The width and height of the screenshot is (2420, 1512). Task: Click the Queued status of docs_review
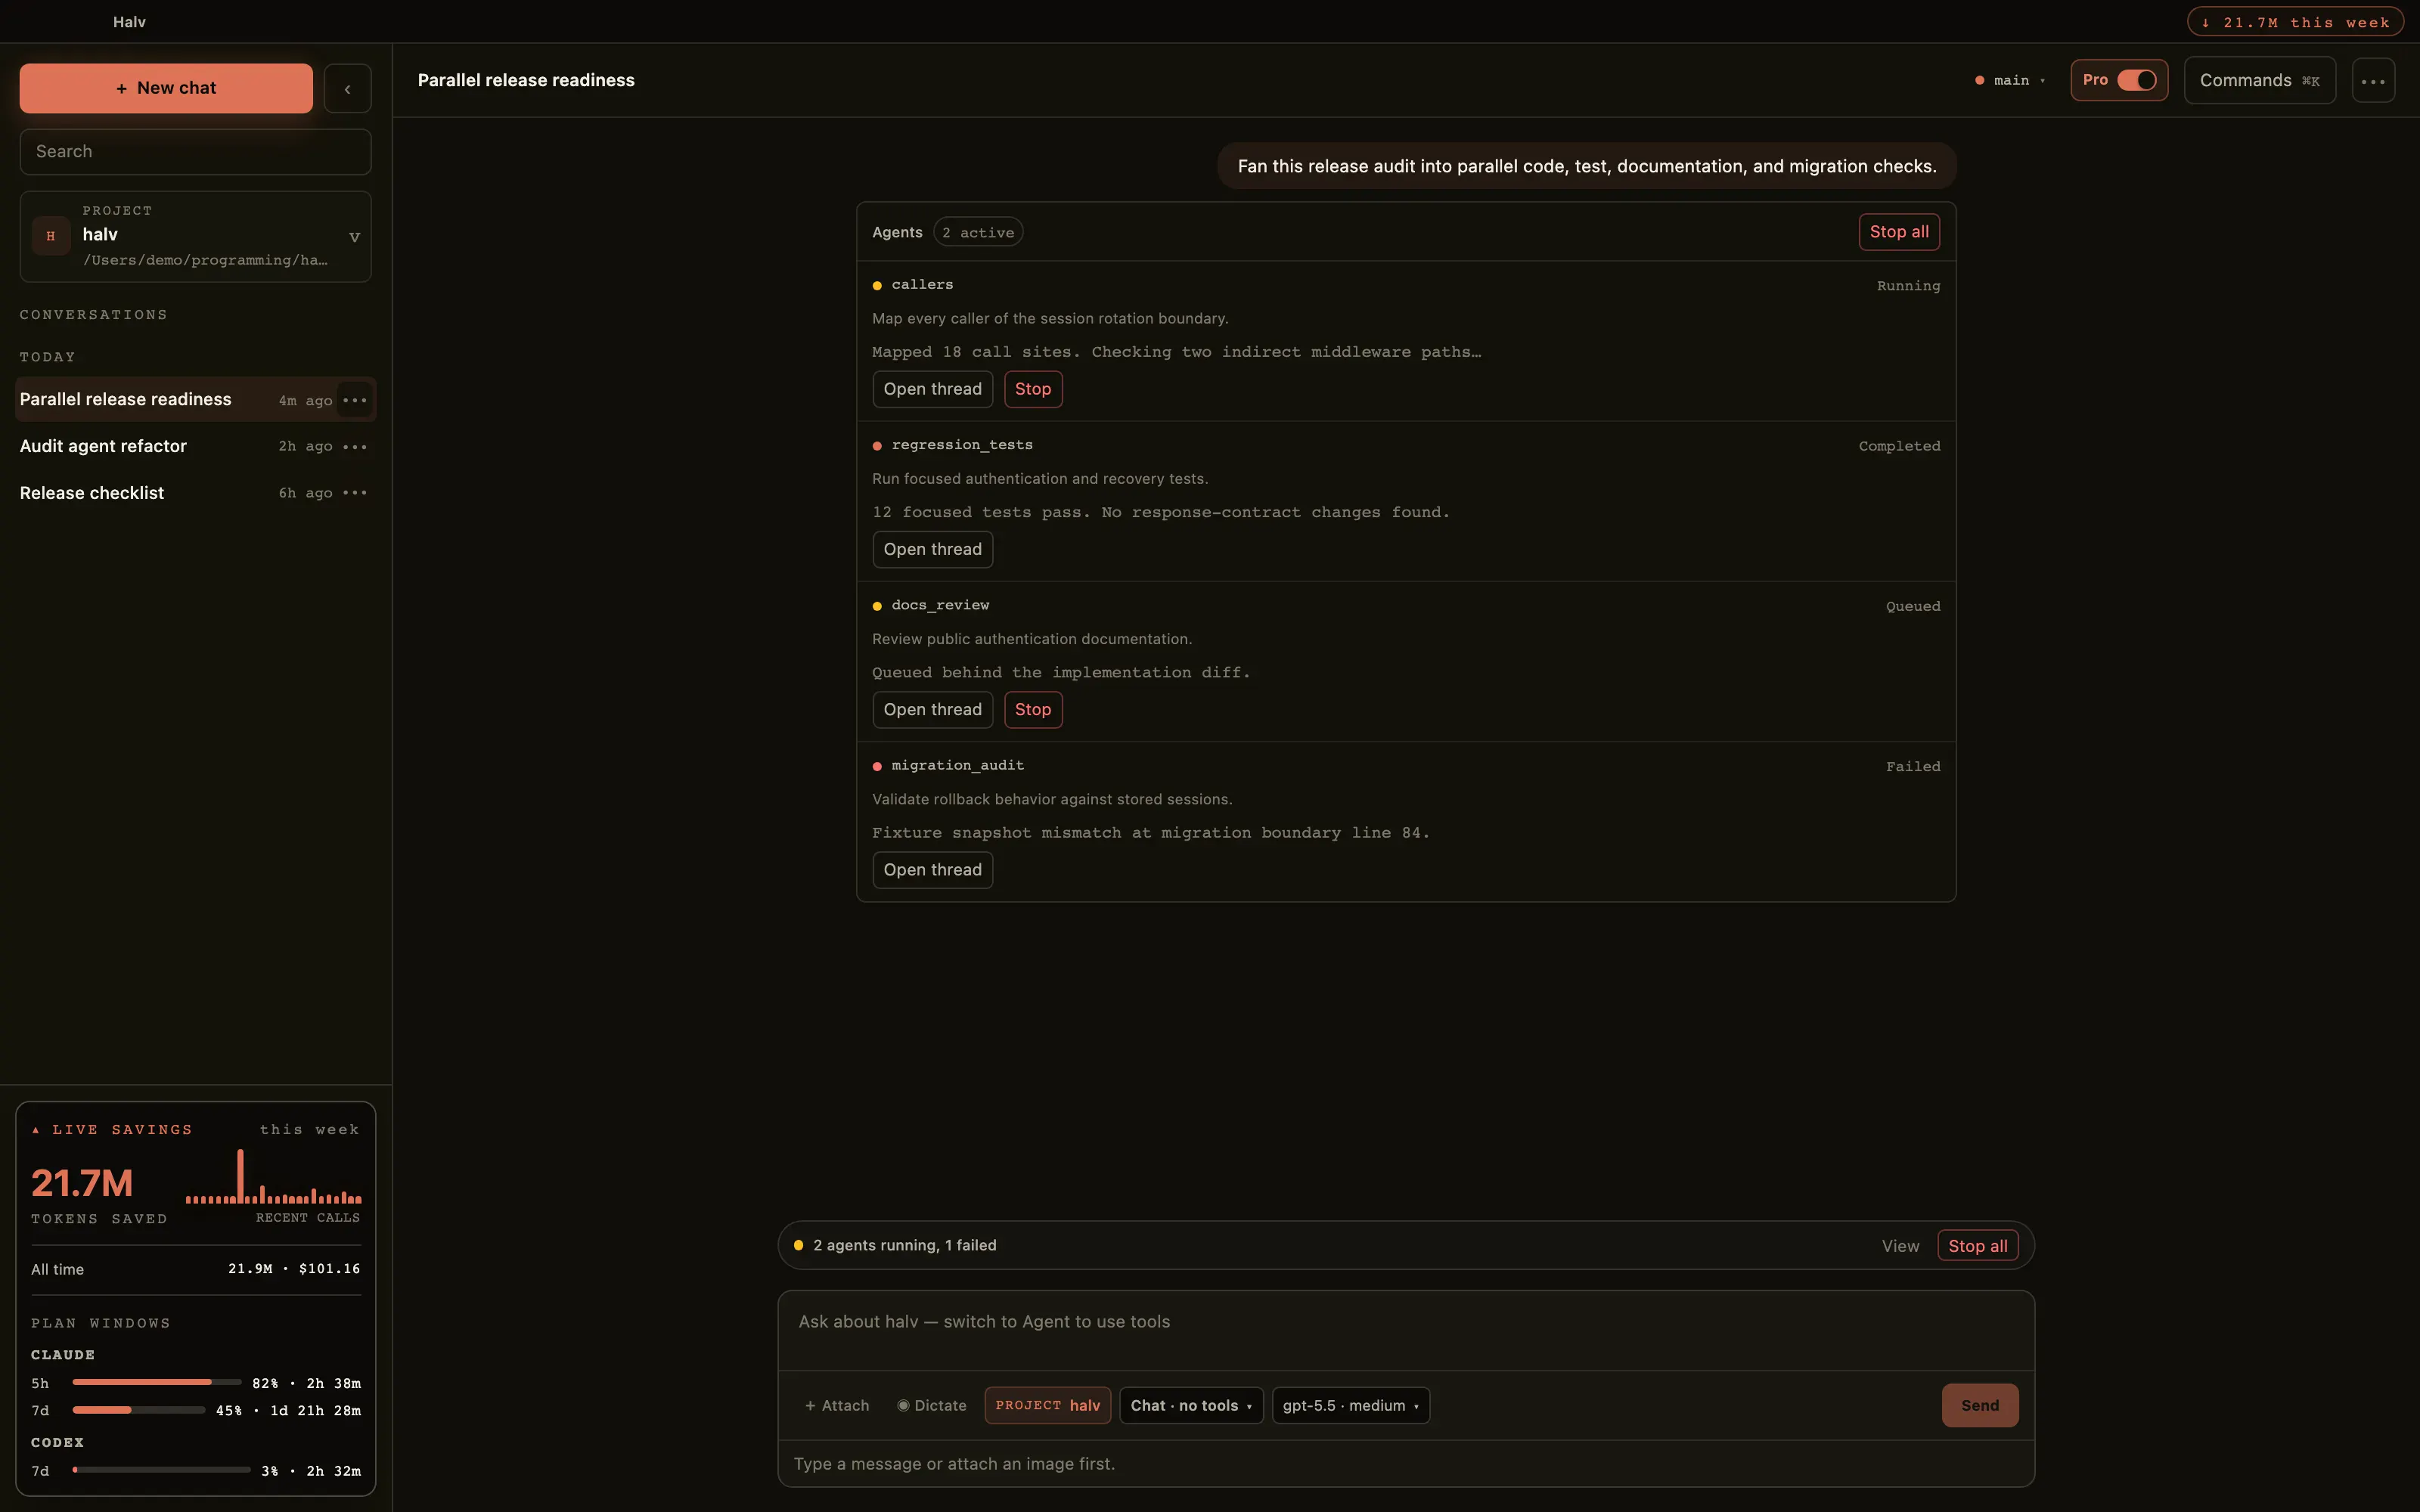pyautogui.click(x=1912, y=606)
